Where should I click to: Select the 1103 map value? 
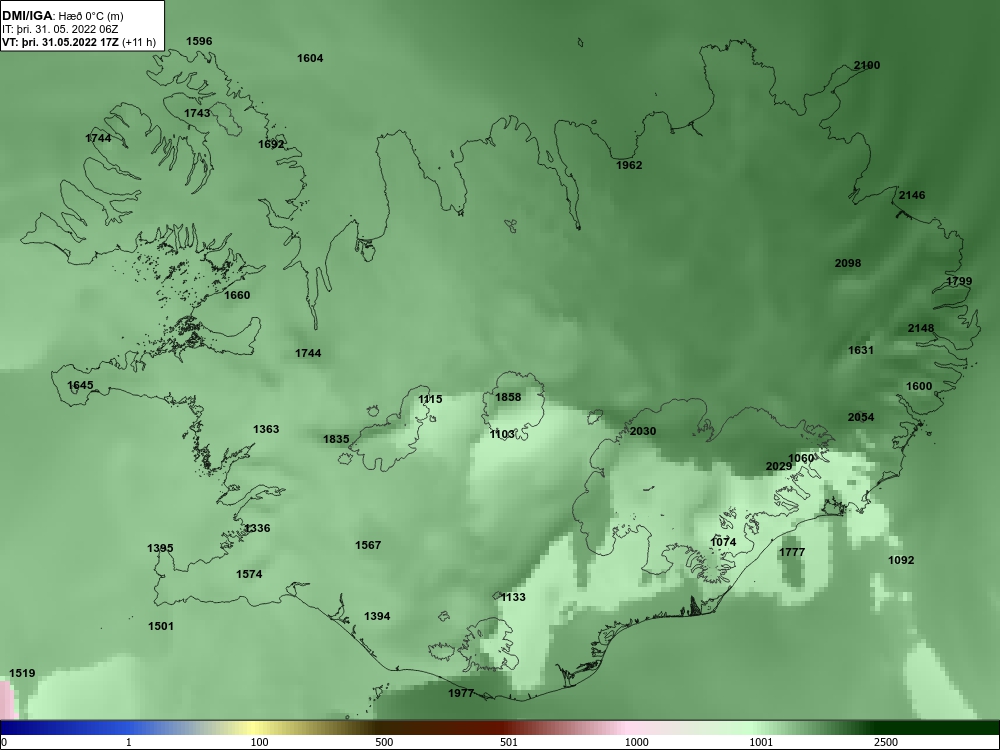pos(502,434)
